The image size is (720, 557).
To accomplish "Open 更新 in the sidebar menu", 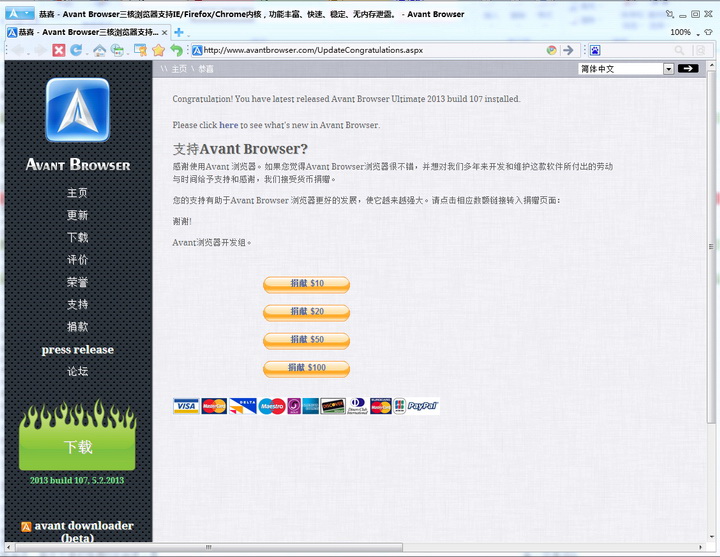I will coord(77,215).
